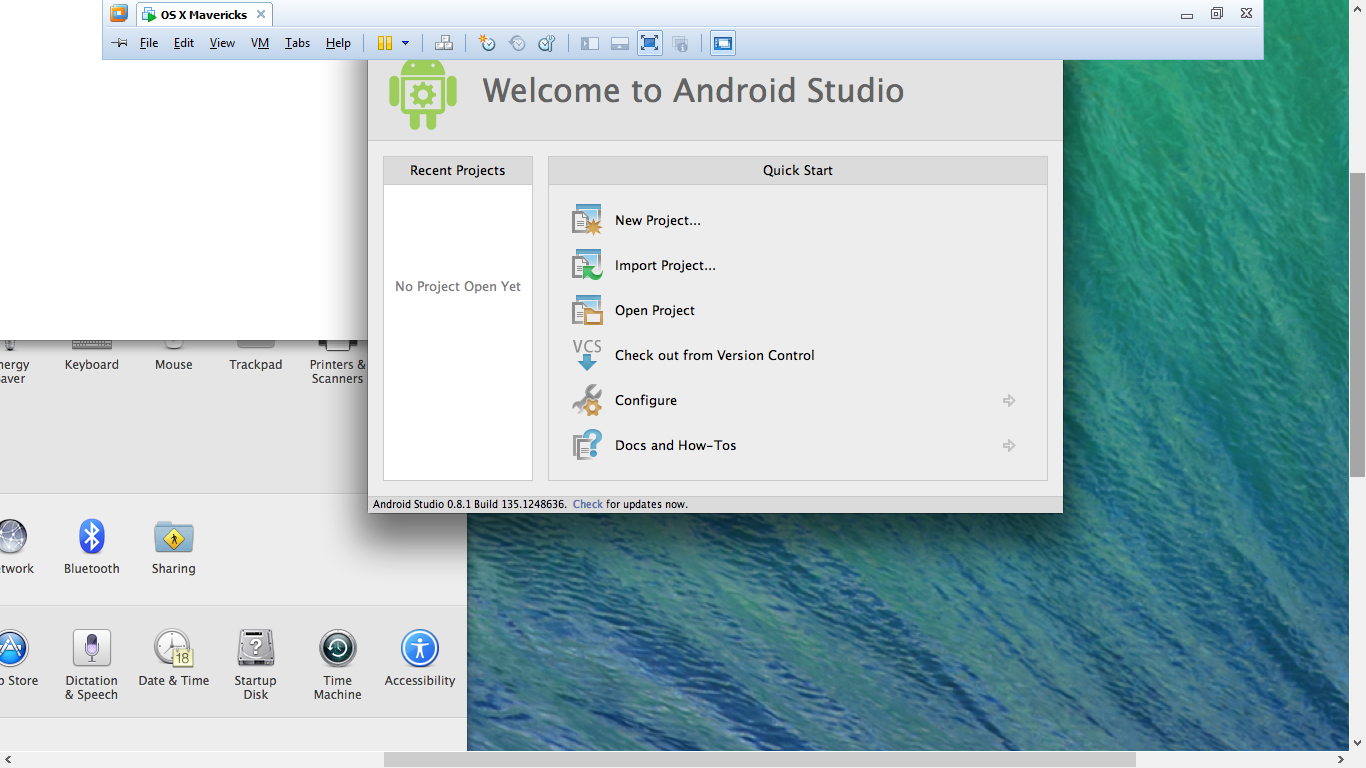Open the power options dropdown arrow
1366x768 pixels.
[x=405, y=43]
